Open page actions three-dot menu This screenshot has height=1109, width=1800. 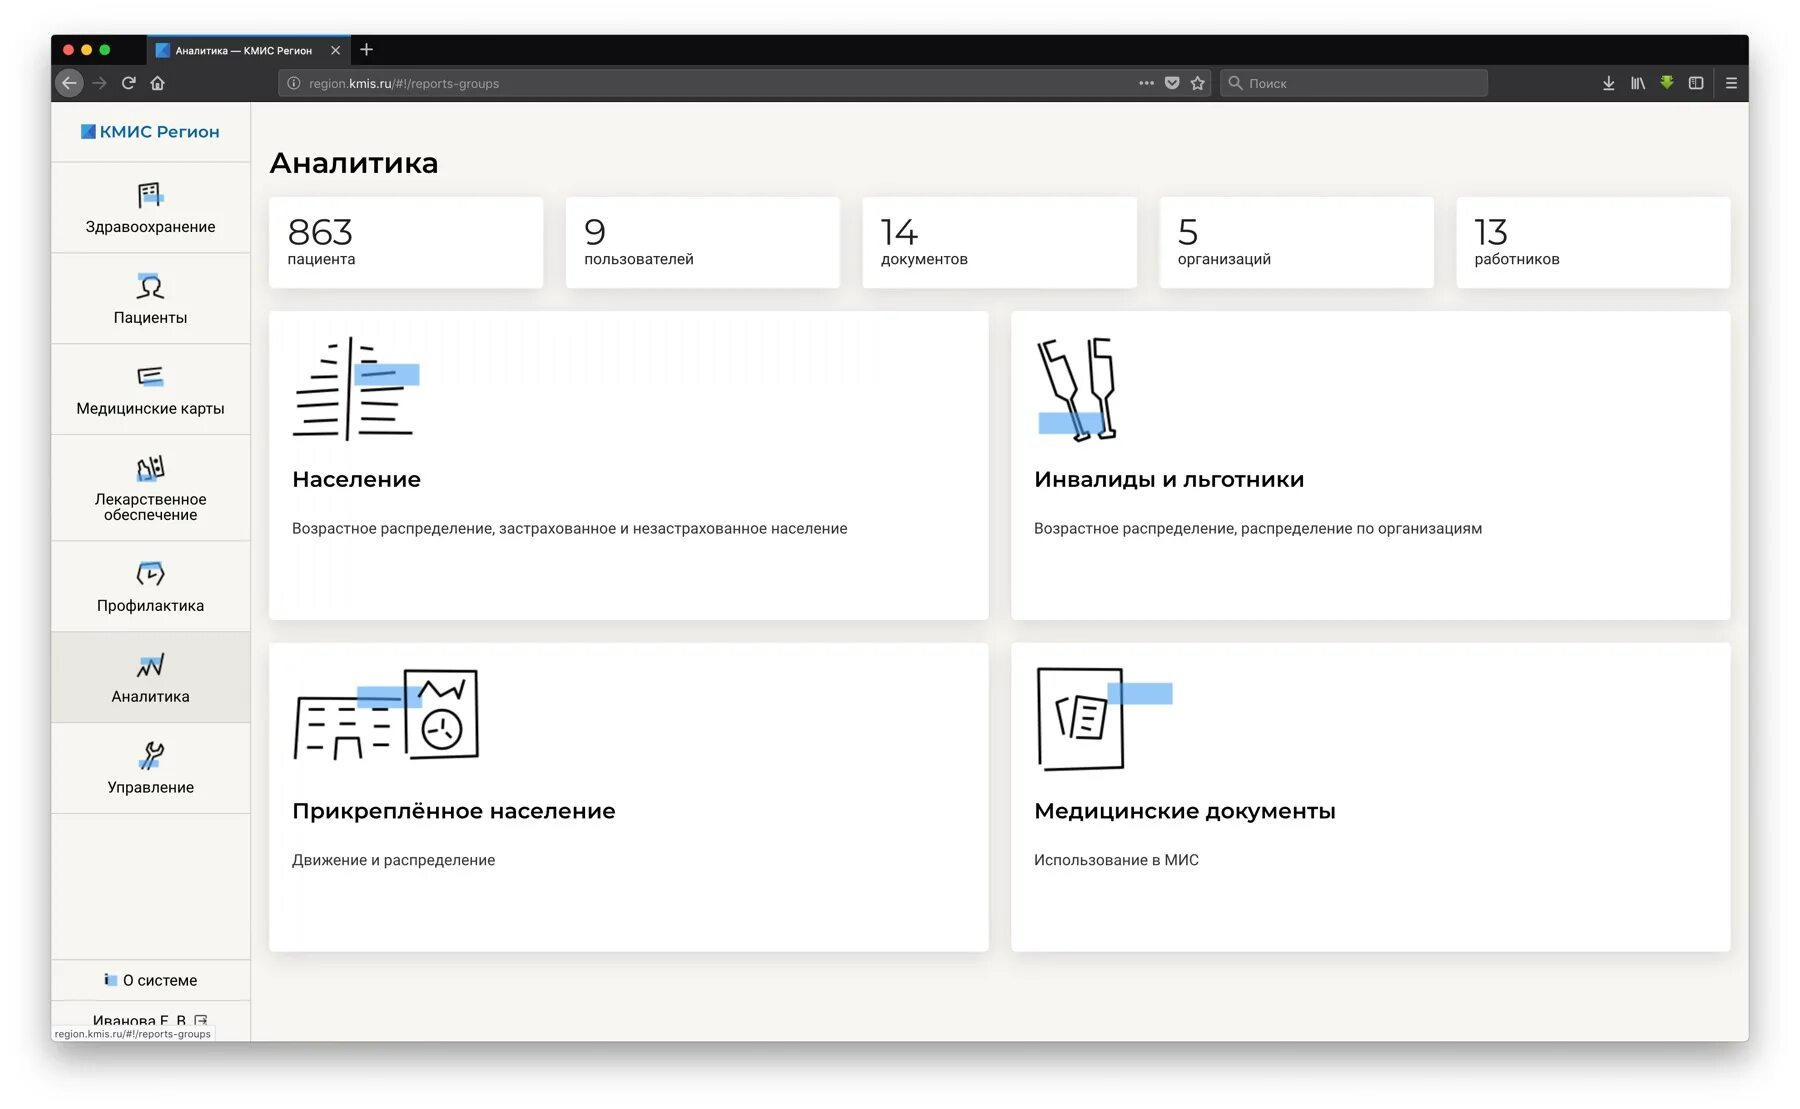coord(1146,83)
